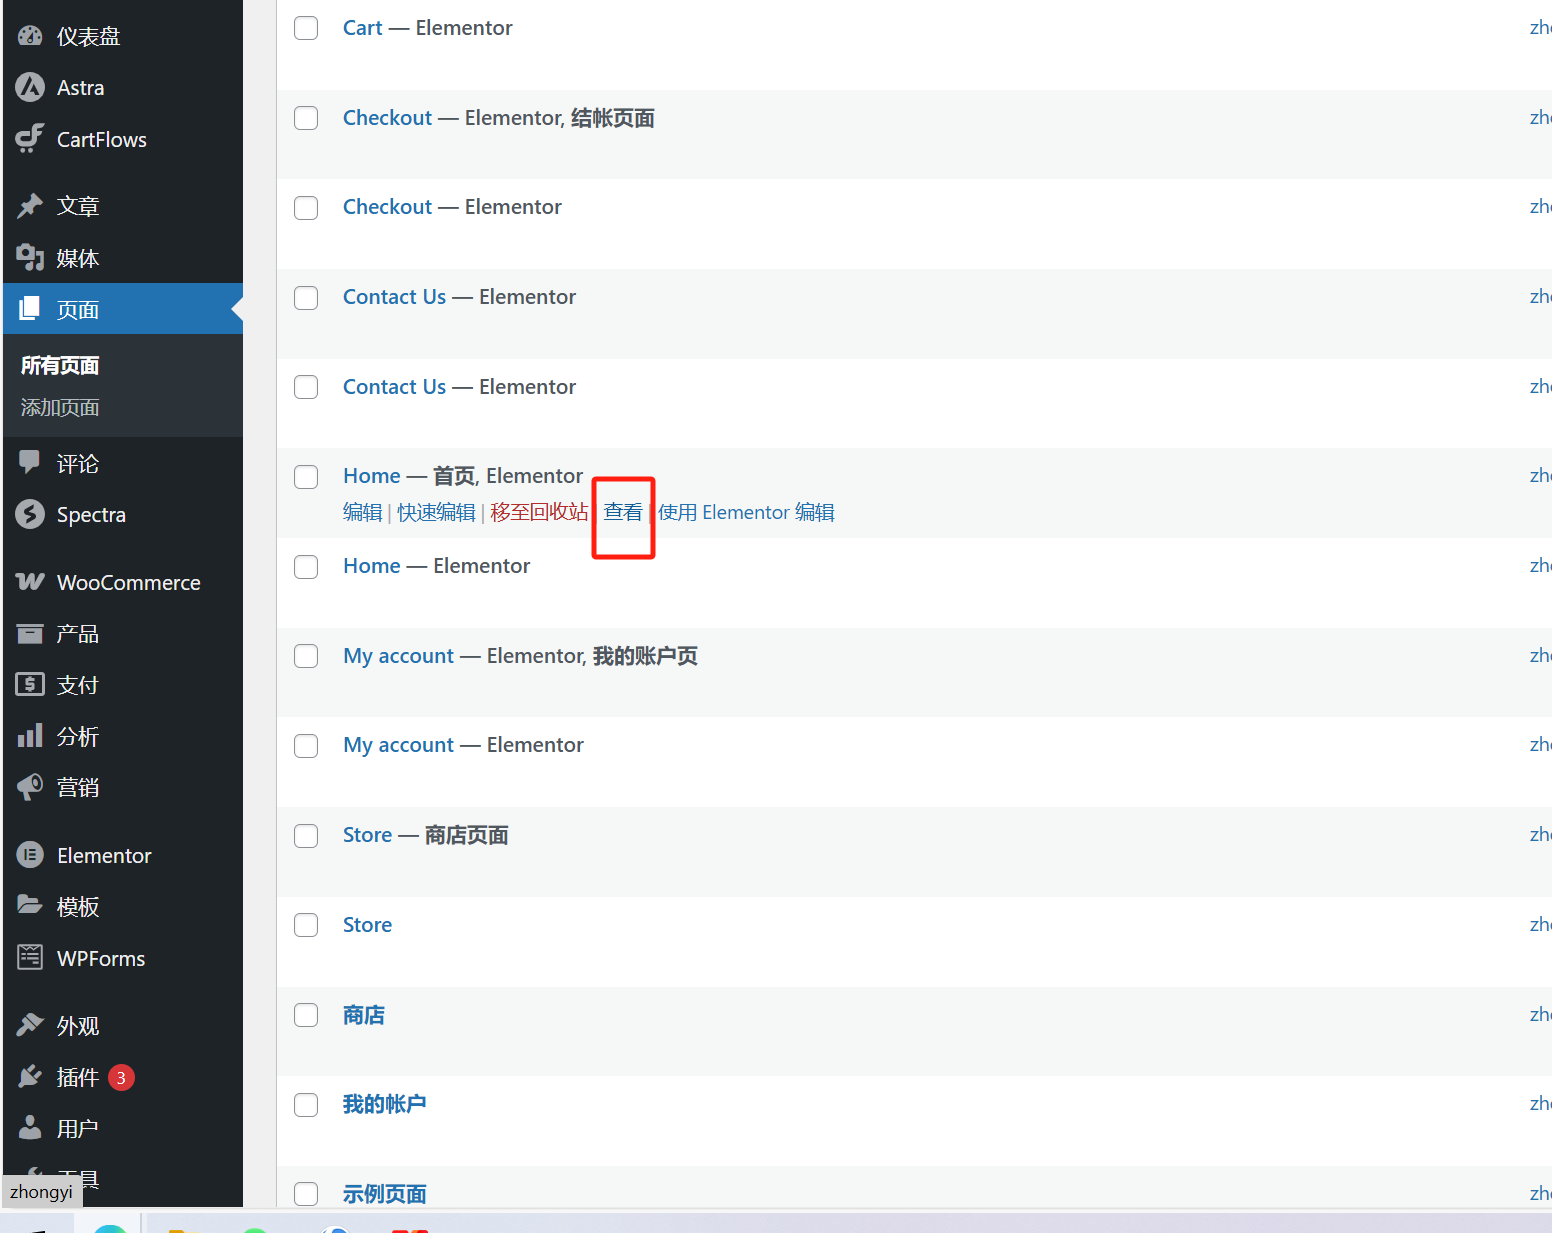The width and height of the screenshot is (1552, 1233).
Task: Tick the Checkout 结帐页面 row checkbox
Action: (x=306, y=118)
